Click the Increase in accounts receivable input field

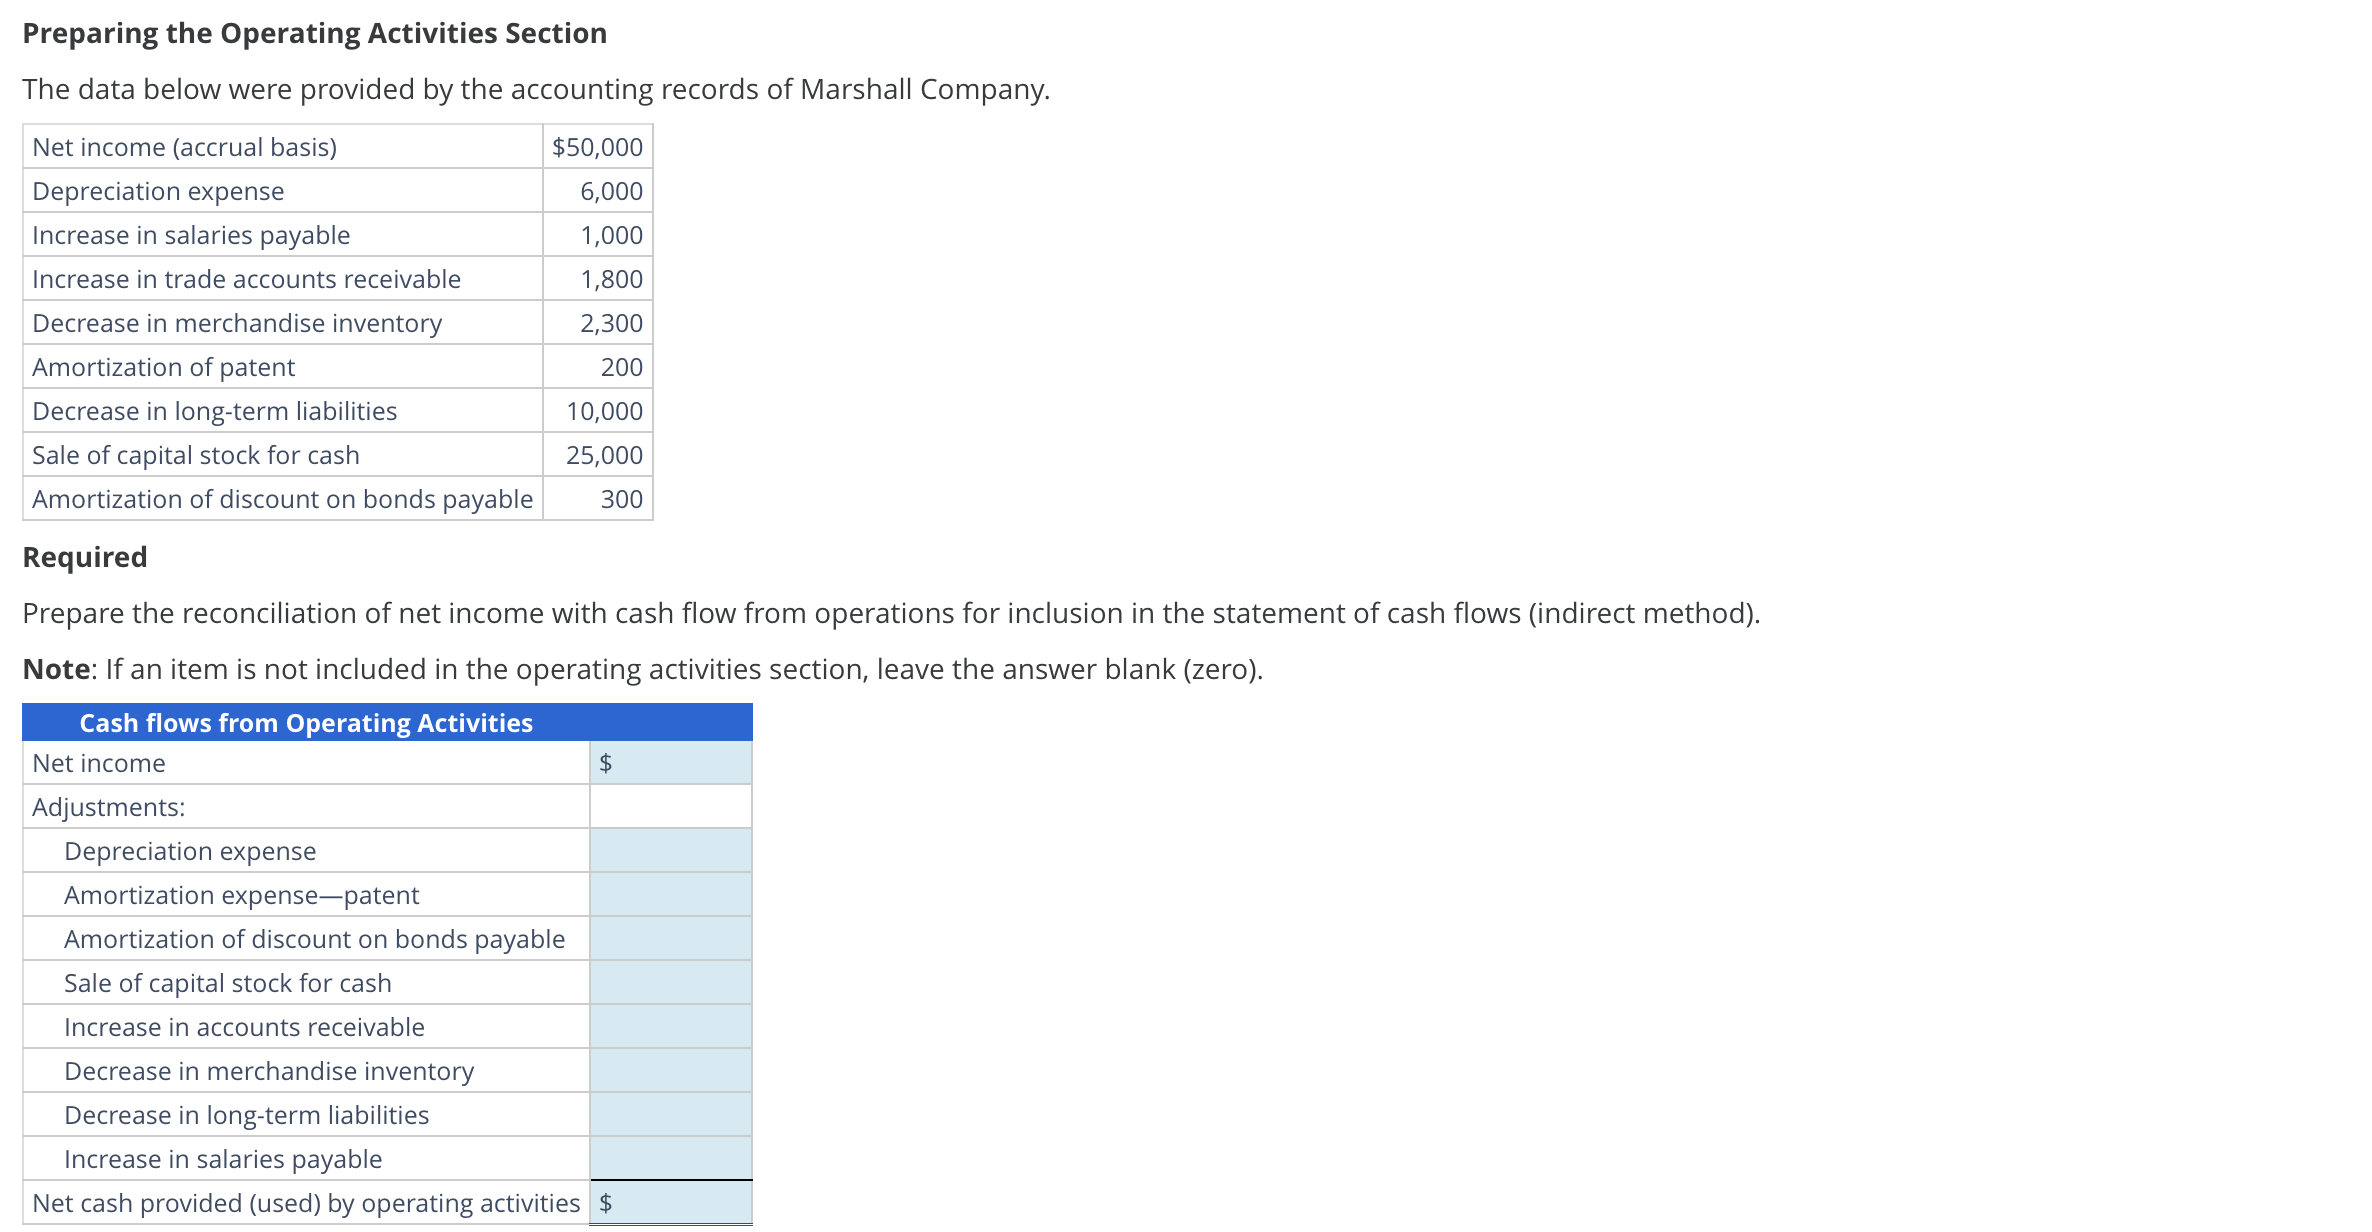tap(670, 1026)
